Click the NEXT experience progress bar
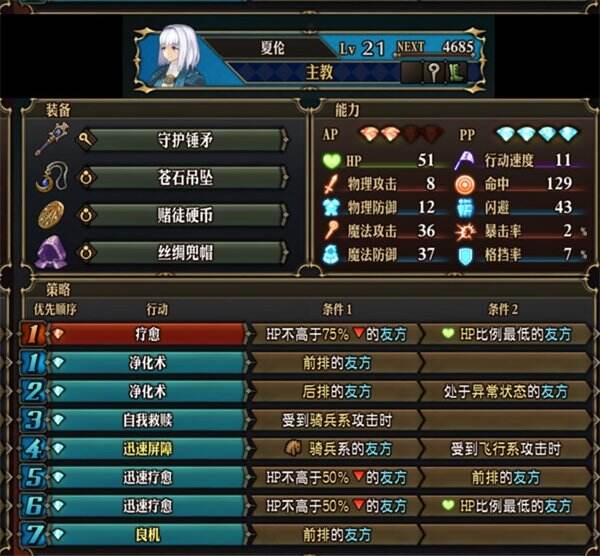600x556 pixels. coord(434,56)
